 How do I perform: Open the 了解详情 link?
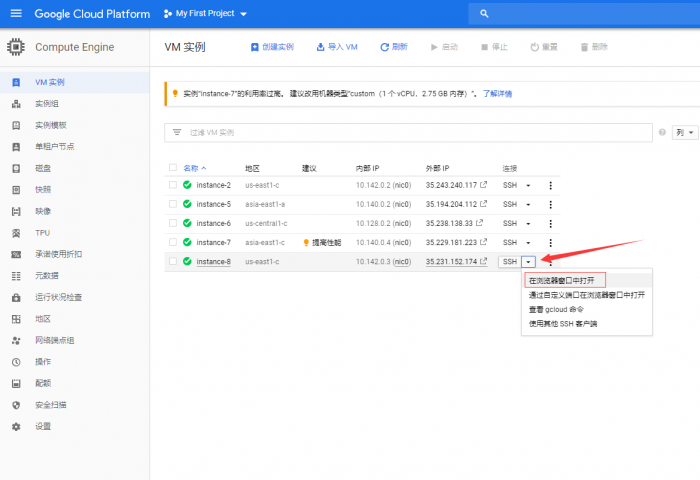pos(497,94)
